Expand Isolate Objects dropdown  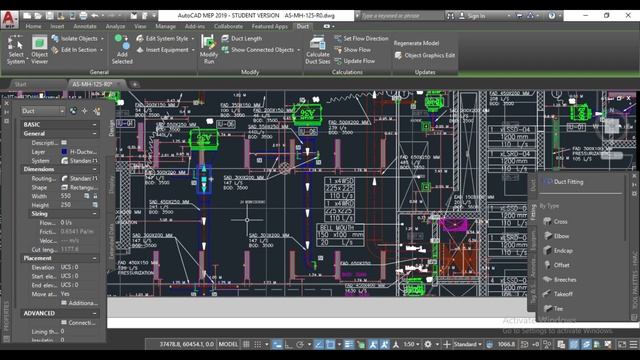tap(102, 38)
